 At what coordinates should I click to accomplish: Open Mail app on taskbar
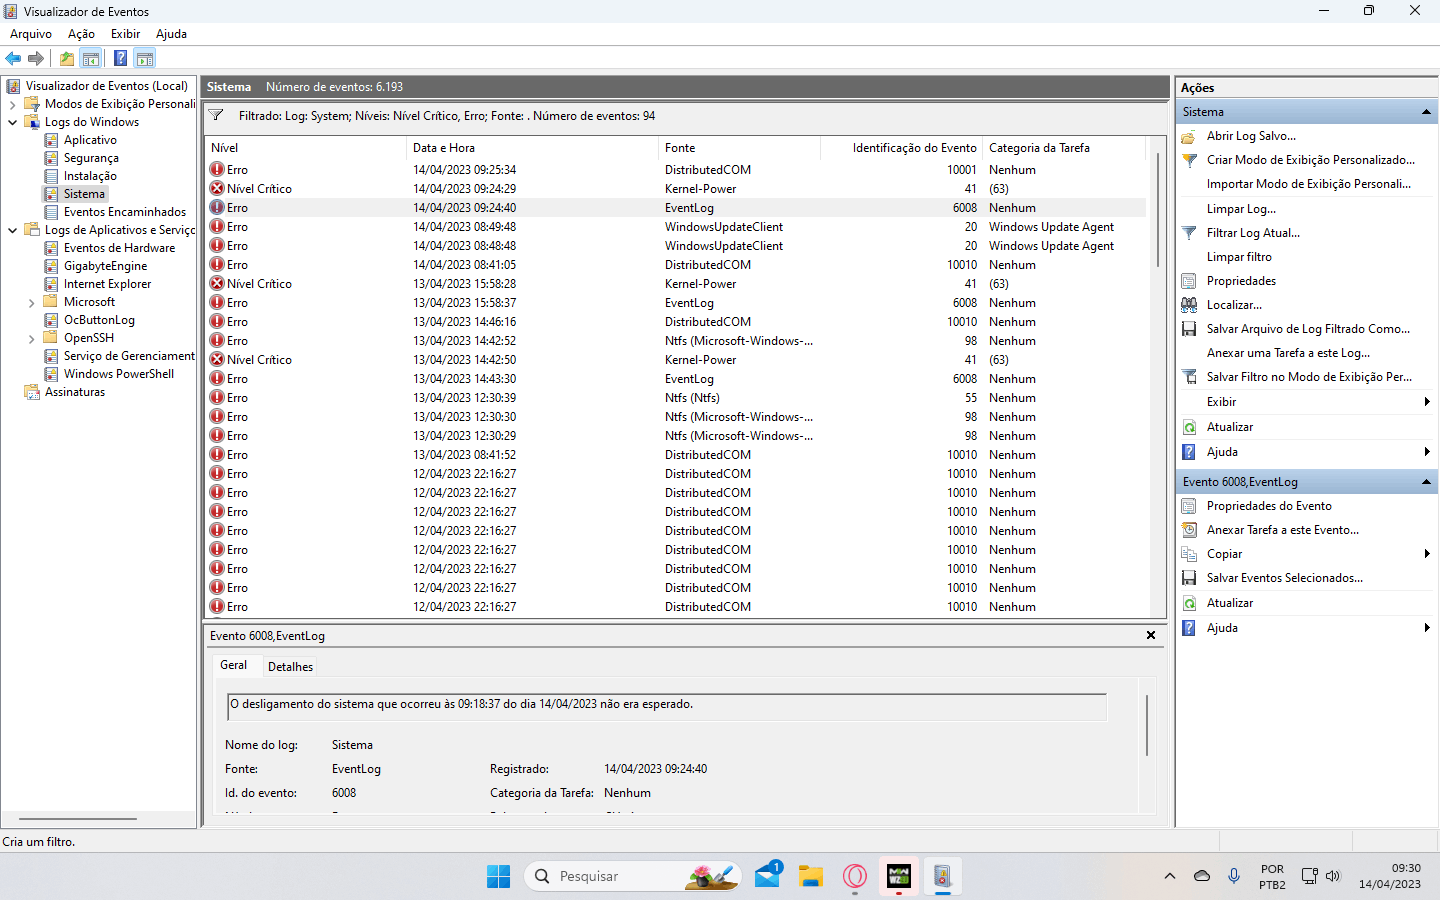point(768,876)
